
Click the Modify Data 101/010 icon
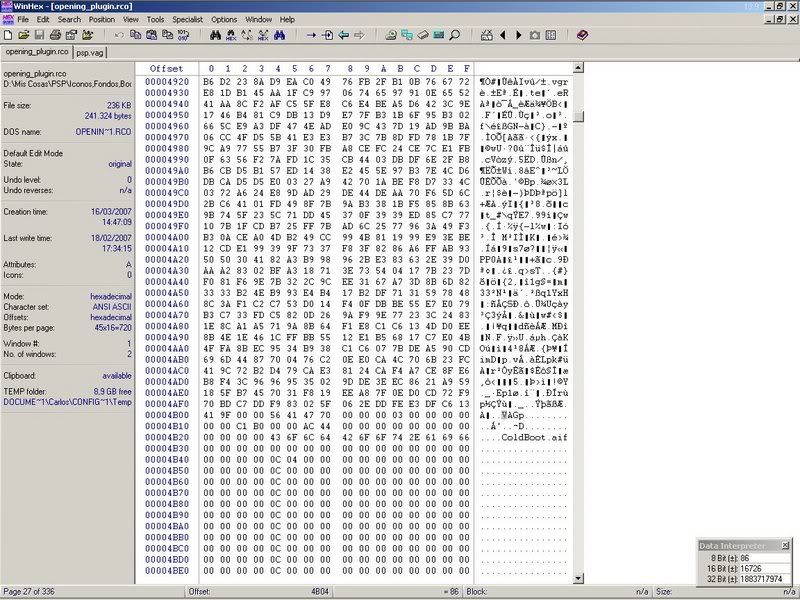pos(183,35)
